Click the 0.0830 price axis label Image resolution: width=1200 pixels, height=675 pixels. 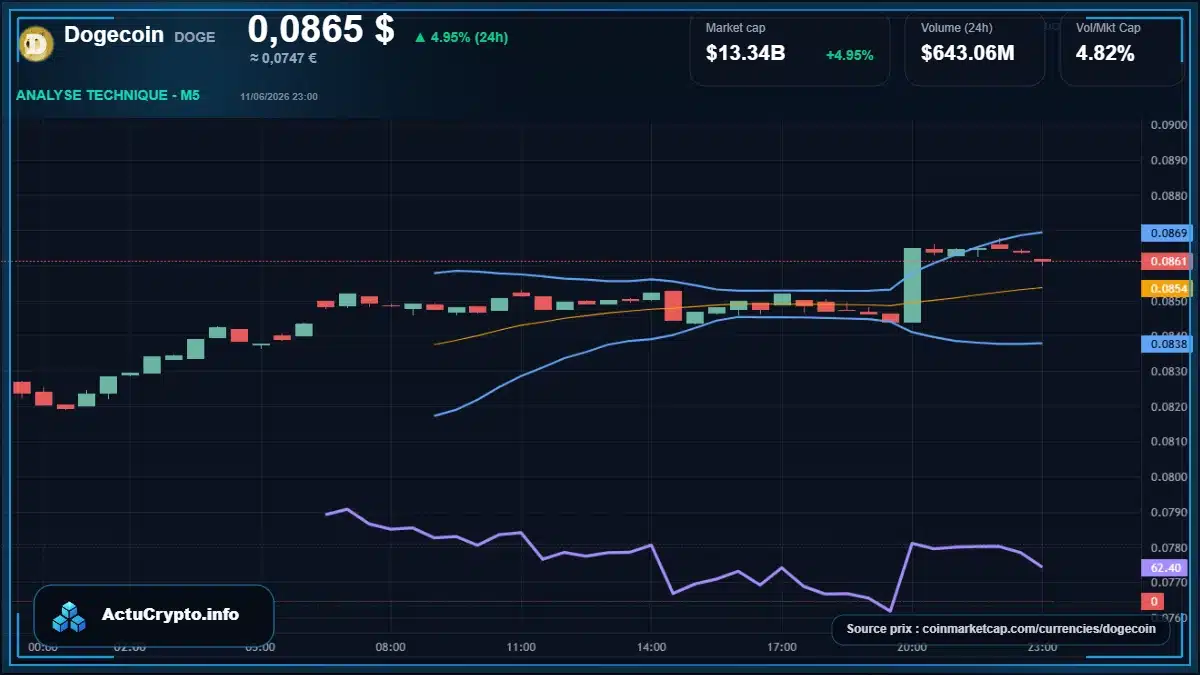tap(1168, 371)
